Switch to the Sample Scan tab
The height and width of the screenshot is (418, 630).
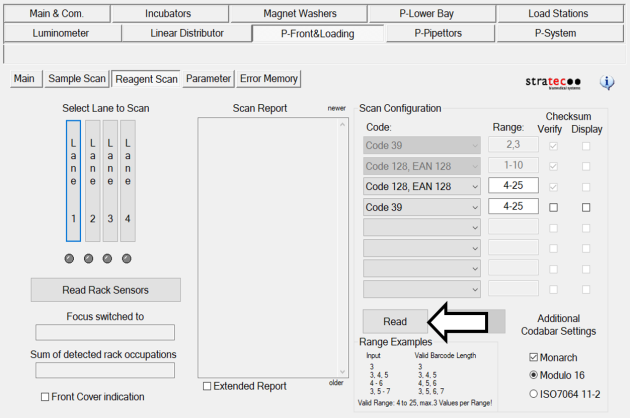click(x=77, y=78)
